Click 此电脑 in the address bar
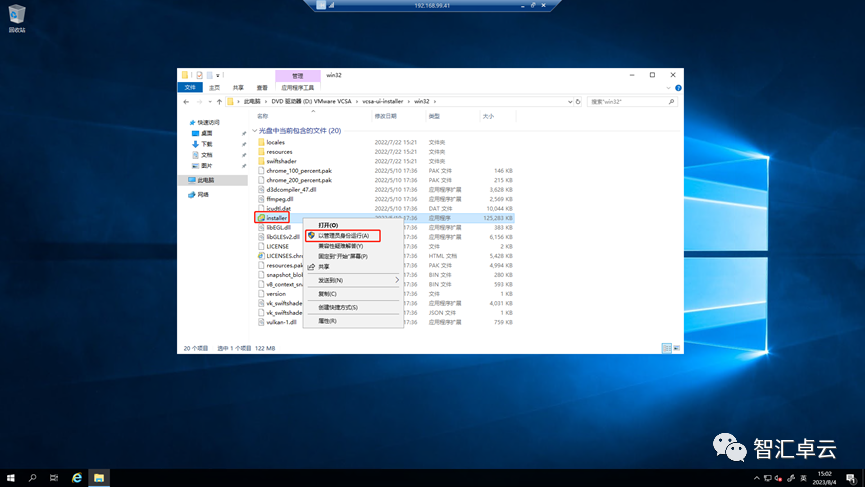 pyautogui.click(x=252, y=101)
